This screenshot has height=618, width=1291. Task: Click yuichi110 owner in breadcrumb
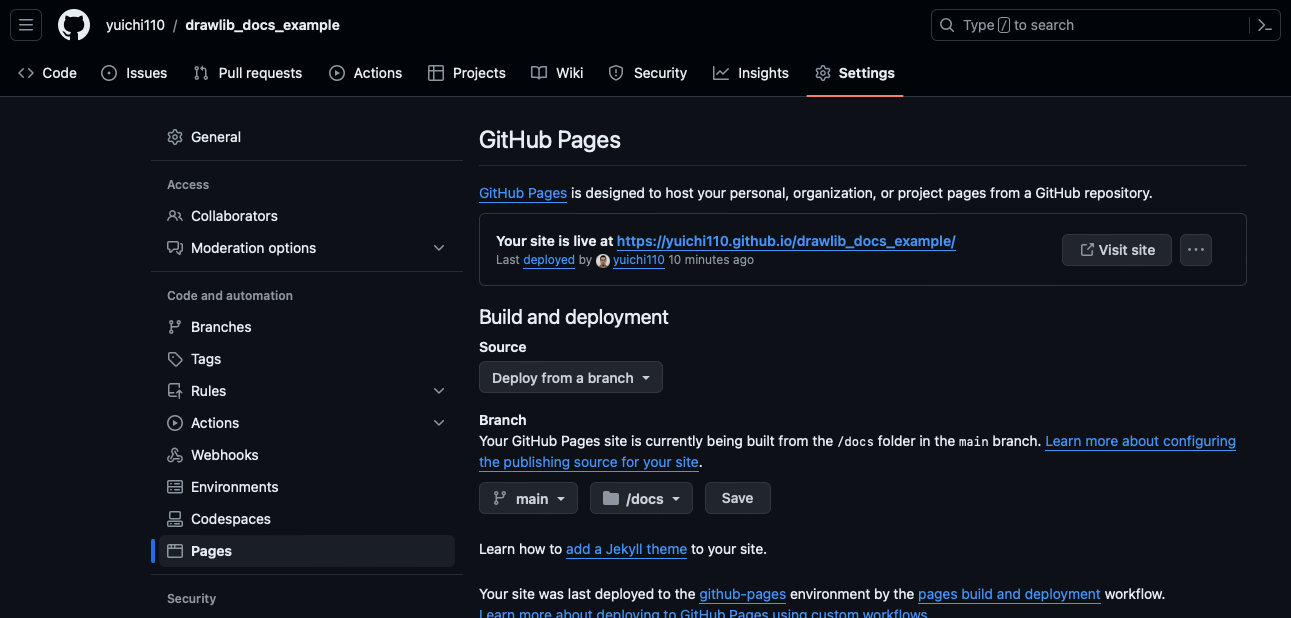coord(135,25)
